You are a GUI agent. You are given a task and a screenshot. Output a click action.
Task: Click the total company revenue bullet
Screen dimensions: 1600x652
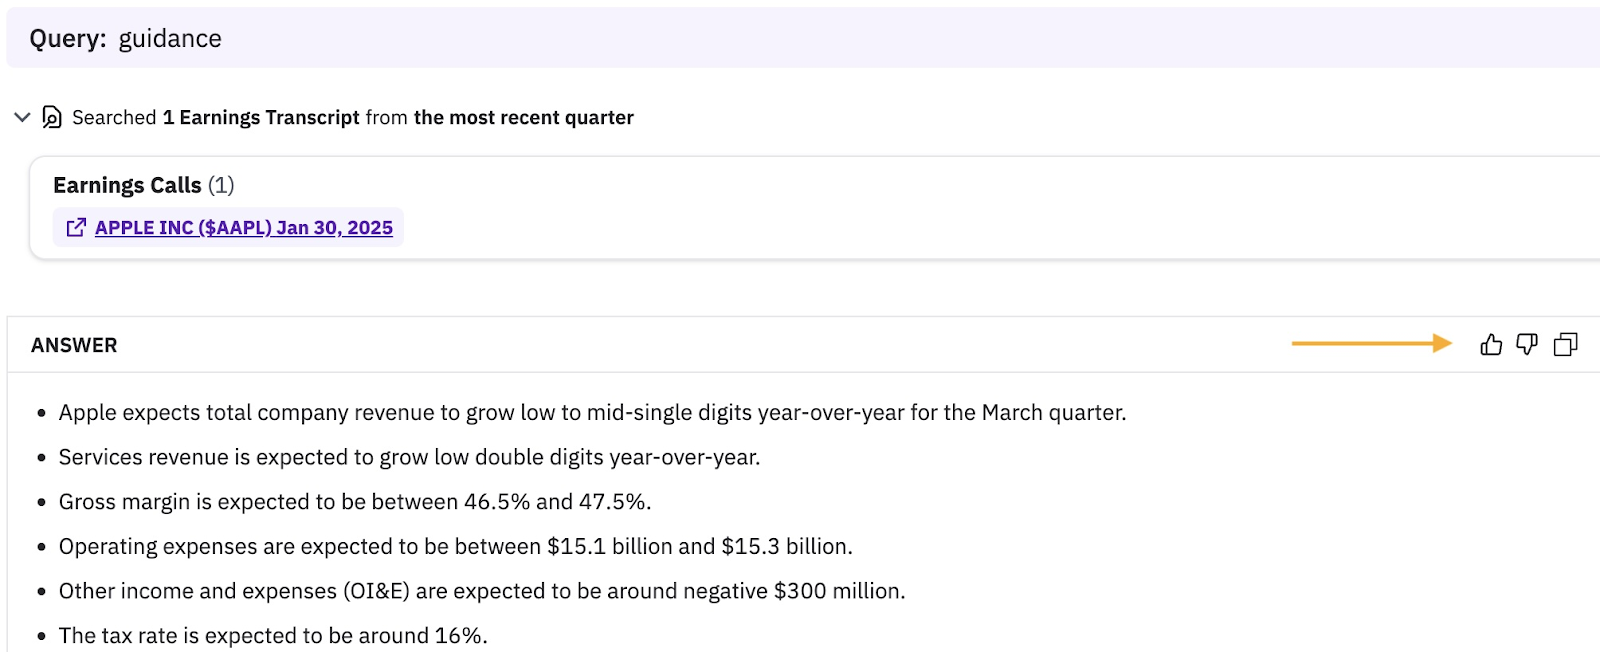[x=592, y=413]
